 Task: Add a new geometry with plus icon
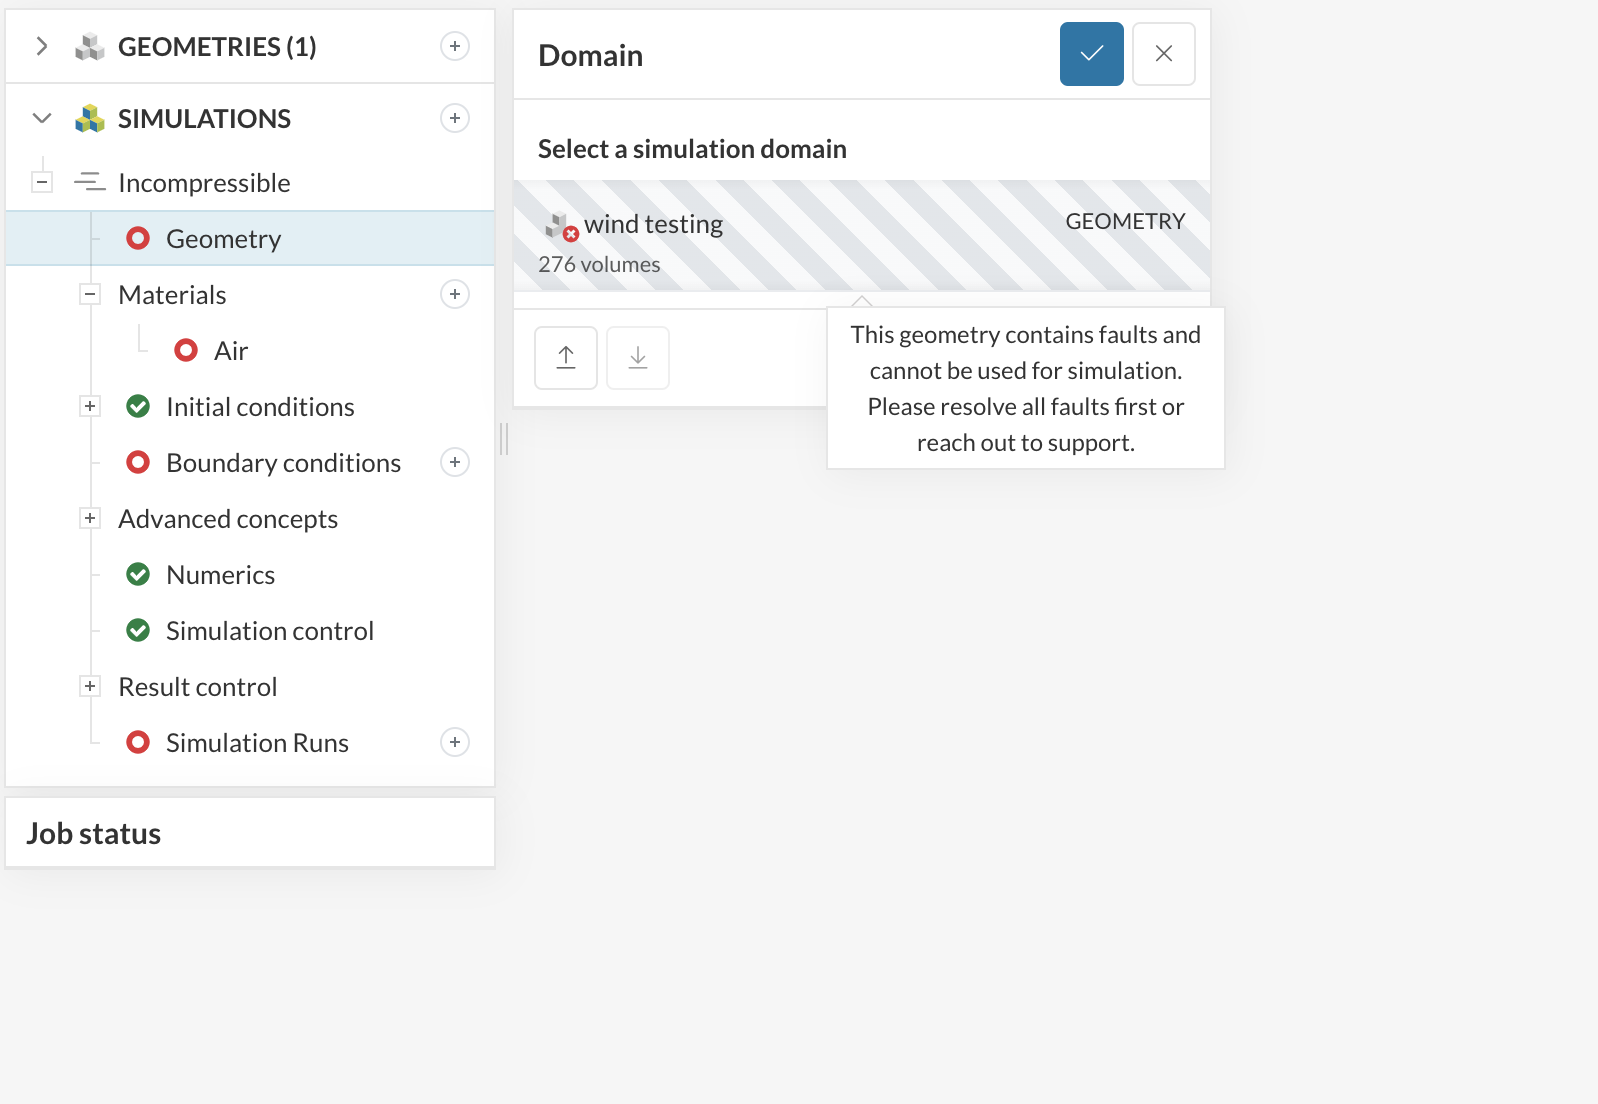(x=455, y=46)
